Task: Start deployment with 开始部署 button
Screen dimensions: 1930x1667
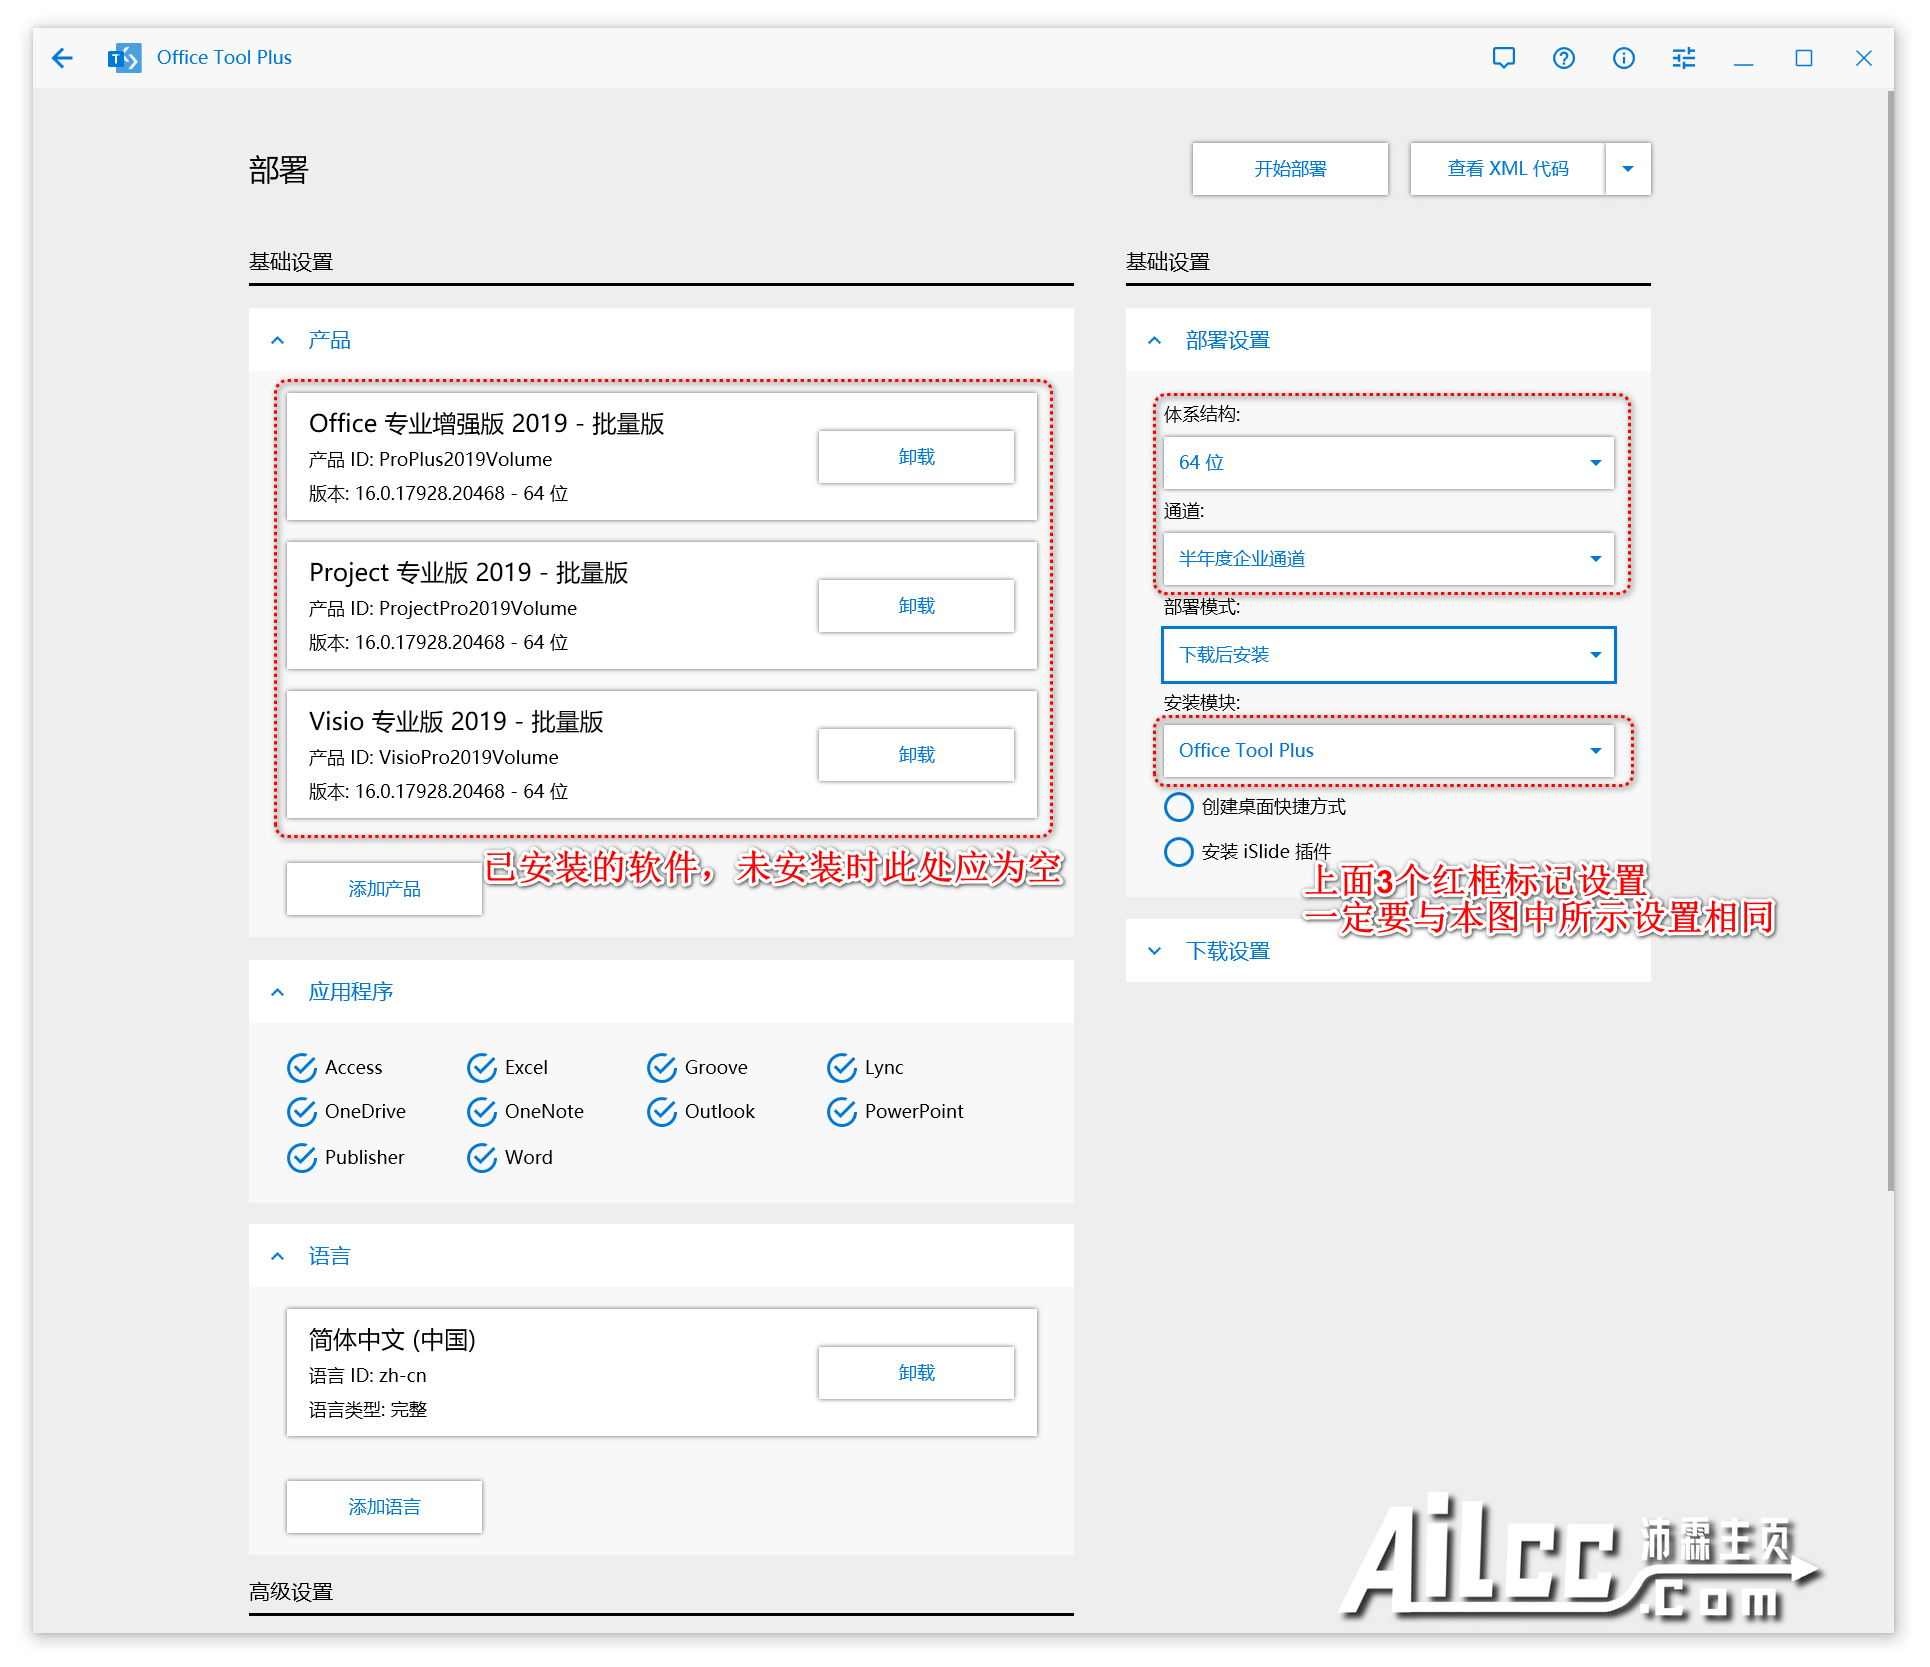Action: [1289, 168]
